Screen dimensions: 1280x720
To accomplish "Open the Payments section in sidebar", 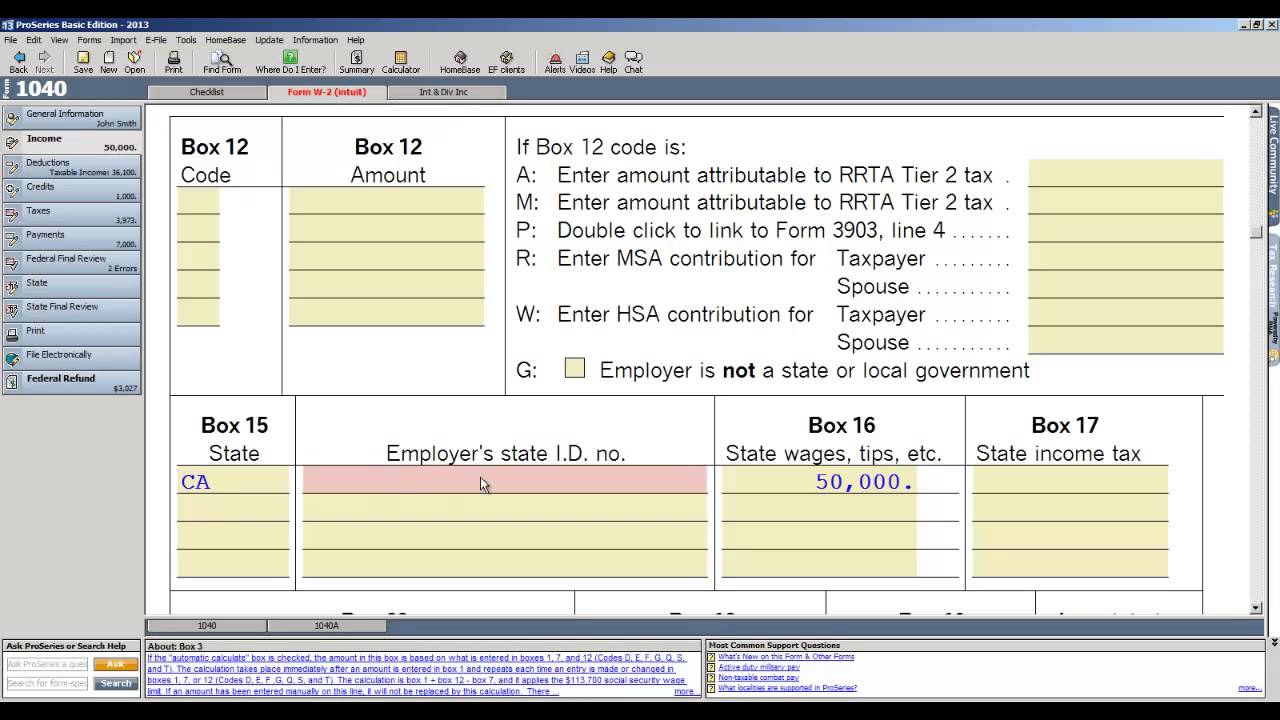I will tap(72, 238).
